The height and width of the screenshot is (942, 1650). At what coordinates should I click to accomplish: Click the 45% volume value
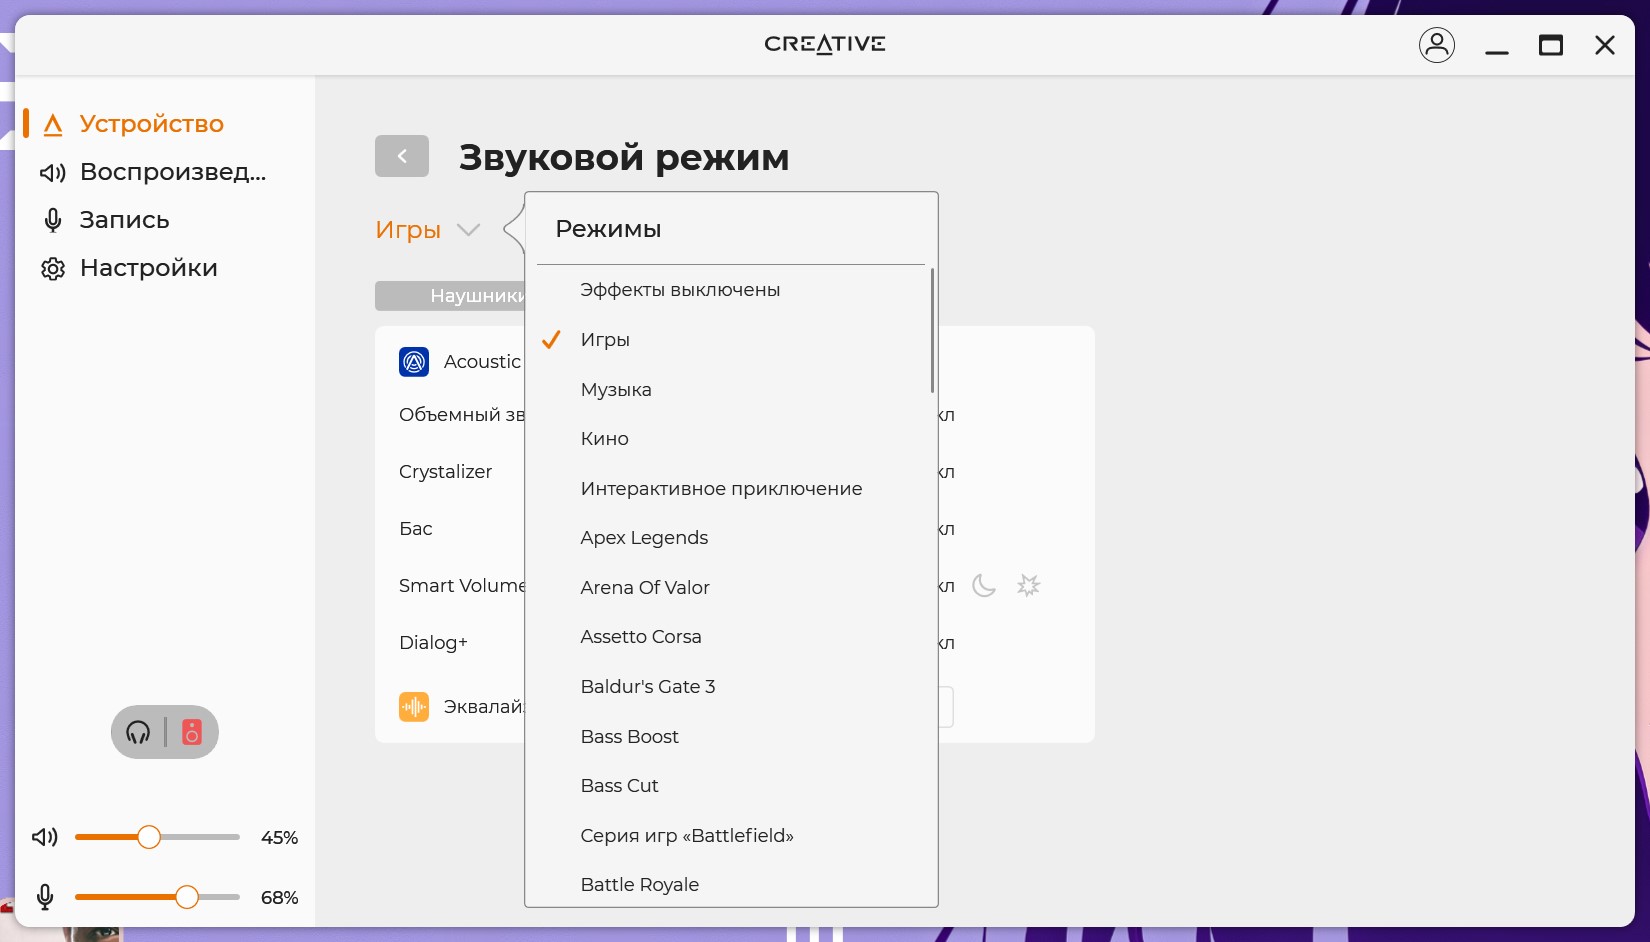279,838
